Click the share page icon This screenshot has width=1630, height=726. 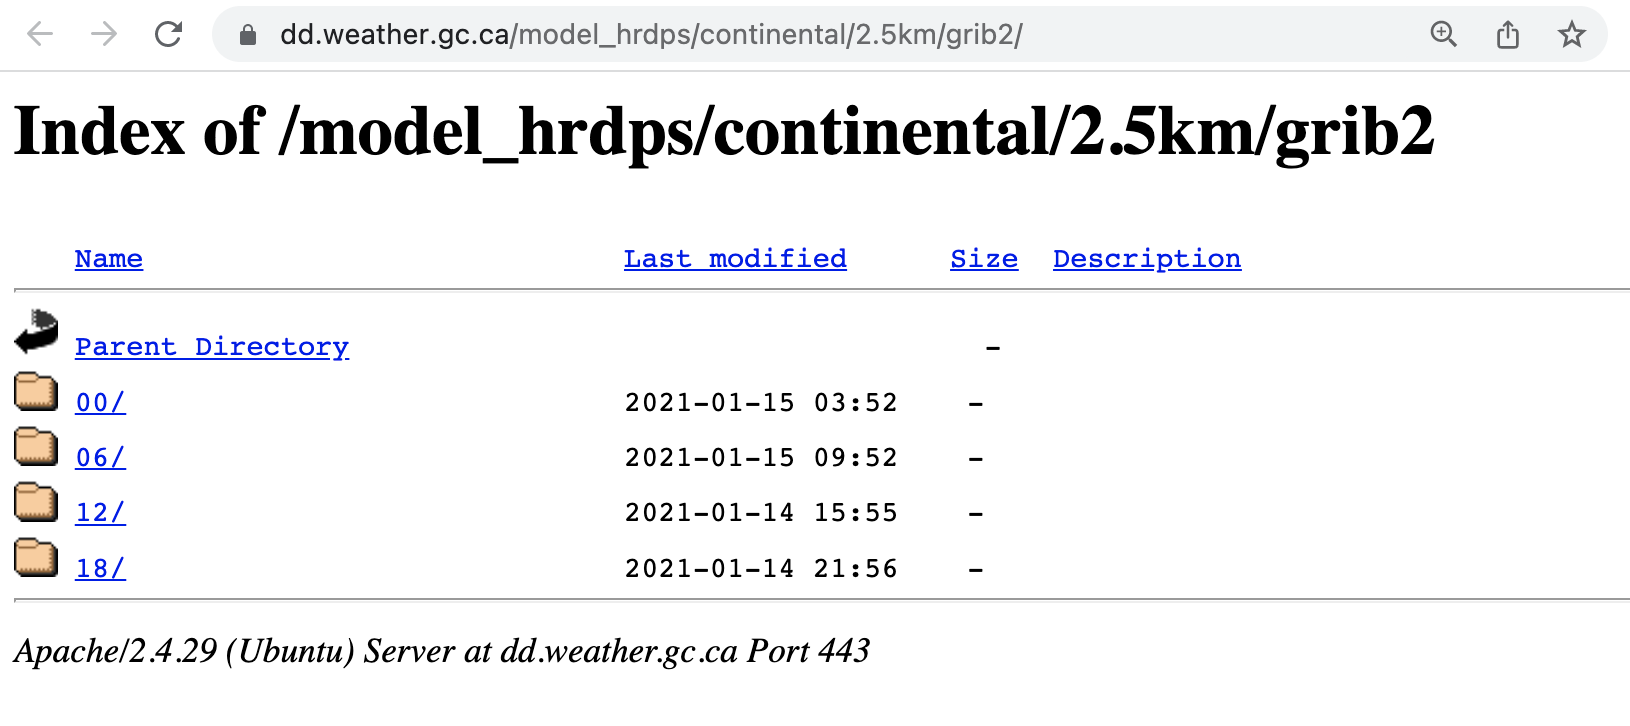(1508, 35)
